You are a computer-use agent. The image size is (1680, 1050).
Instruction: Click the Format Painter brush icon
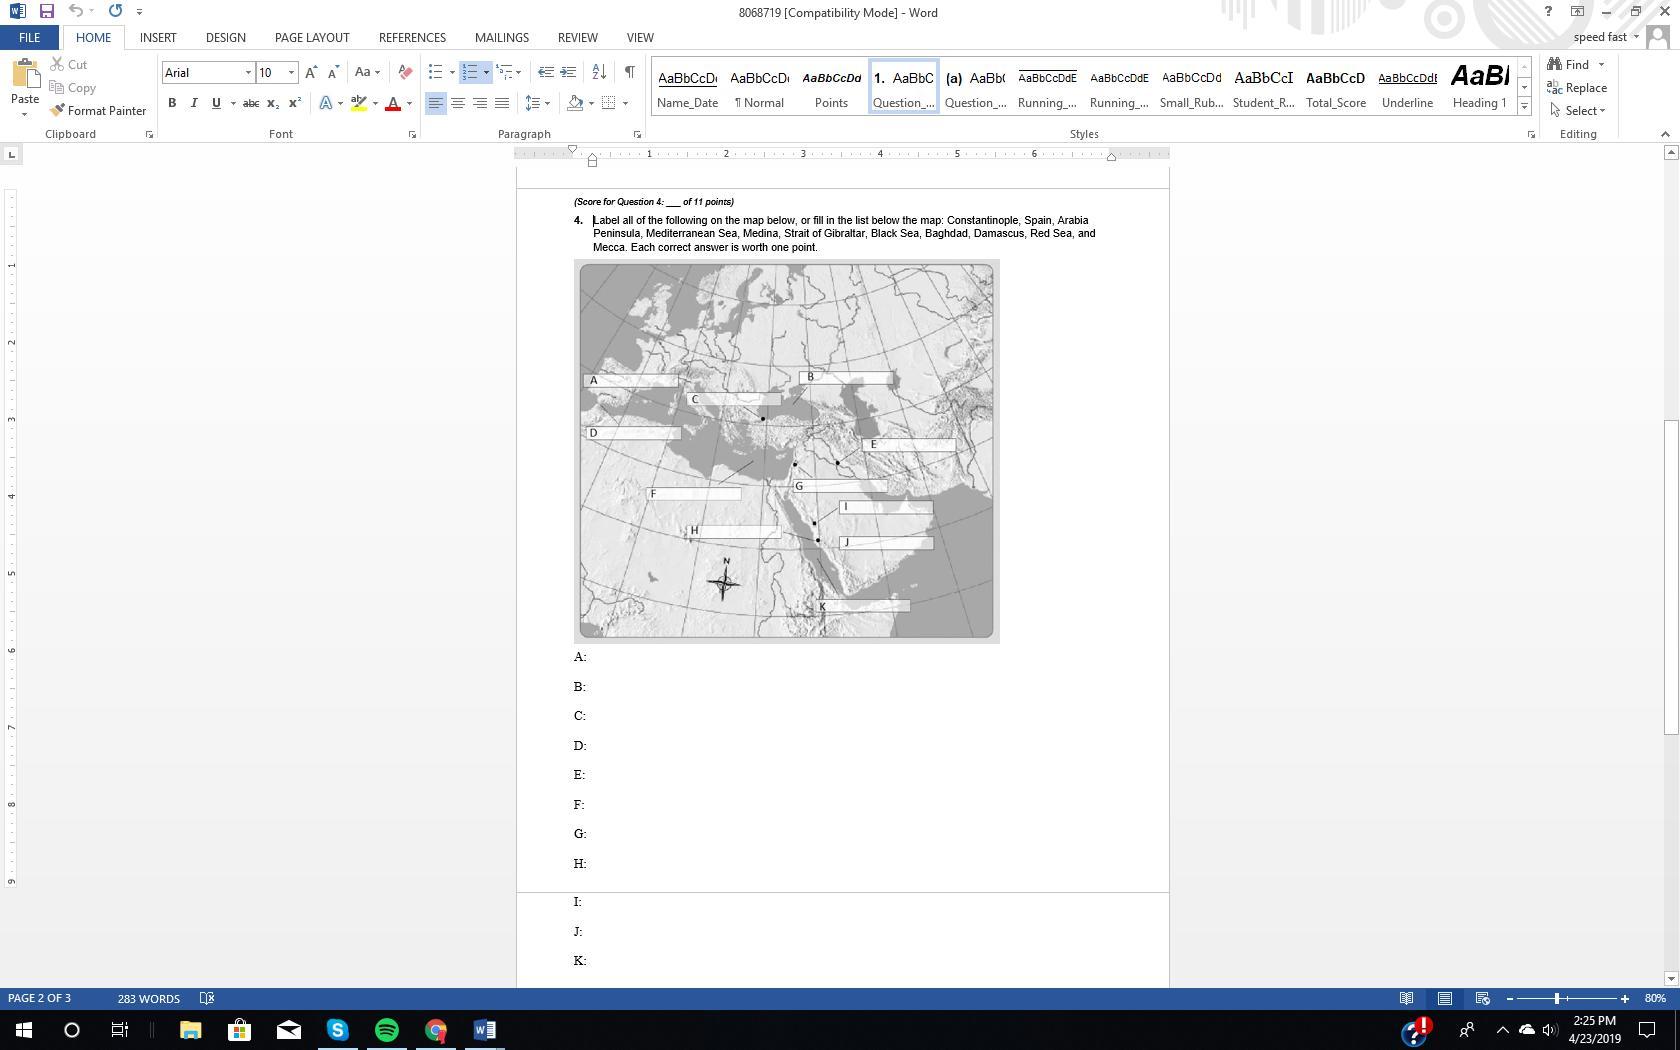[x=58, y=111]
